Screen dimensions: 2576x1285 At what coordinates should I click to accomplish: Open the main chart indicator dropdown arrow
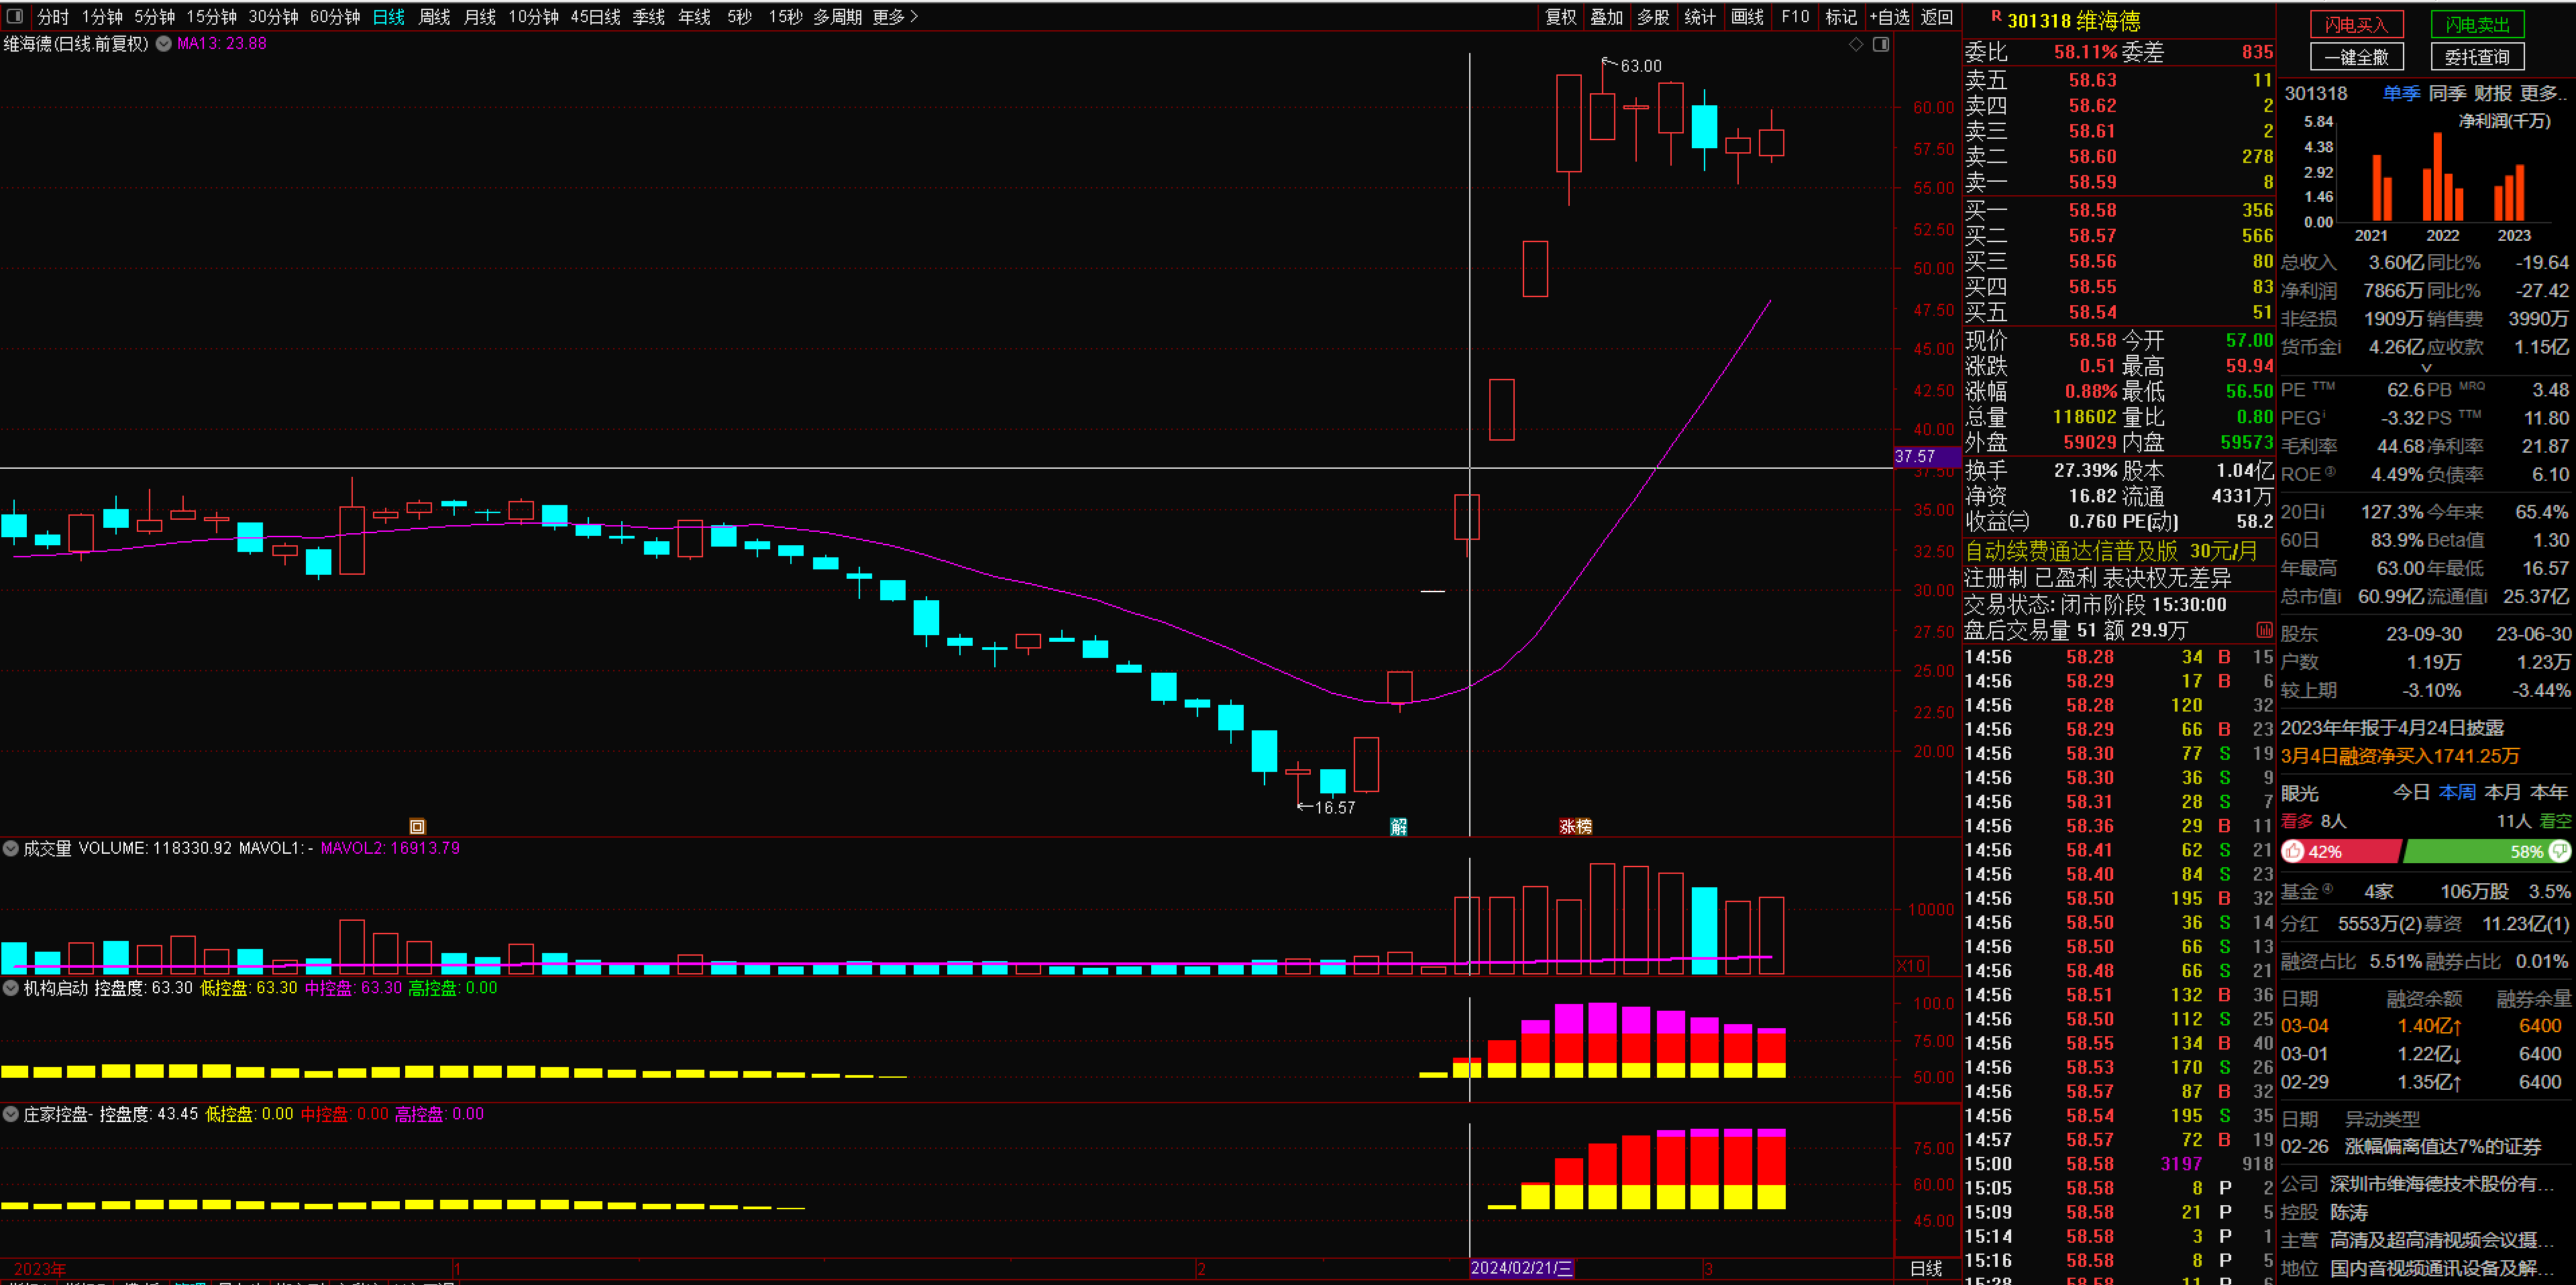[163, 44]
